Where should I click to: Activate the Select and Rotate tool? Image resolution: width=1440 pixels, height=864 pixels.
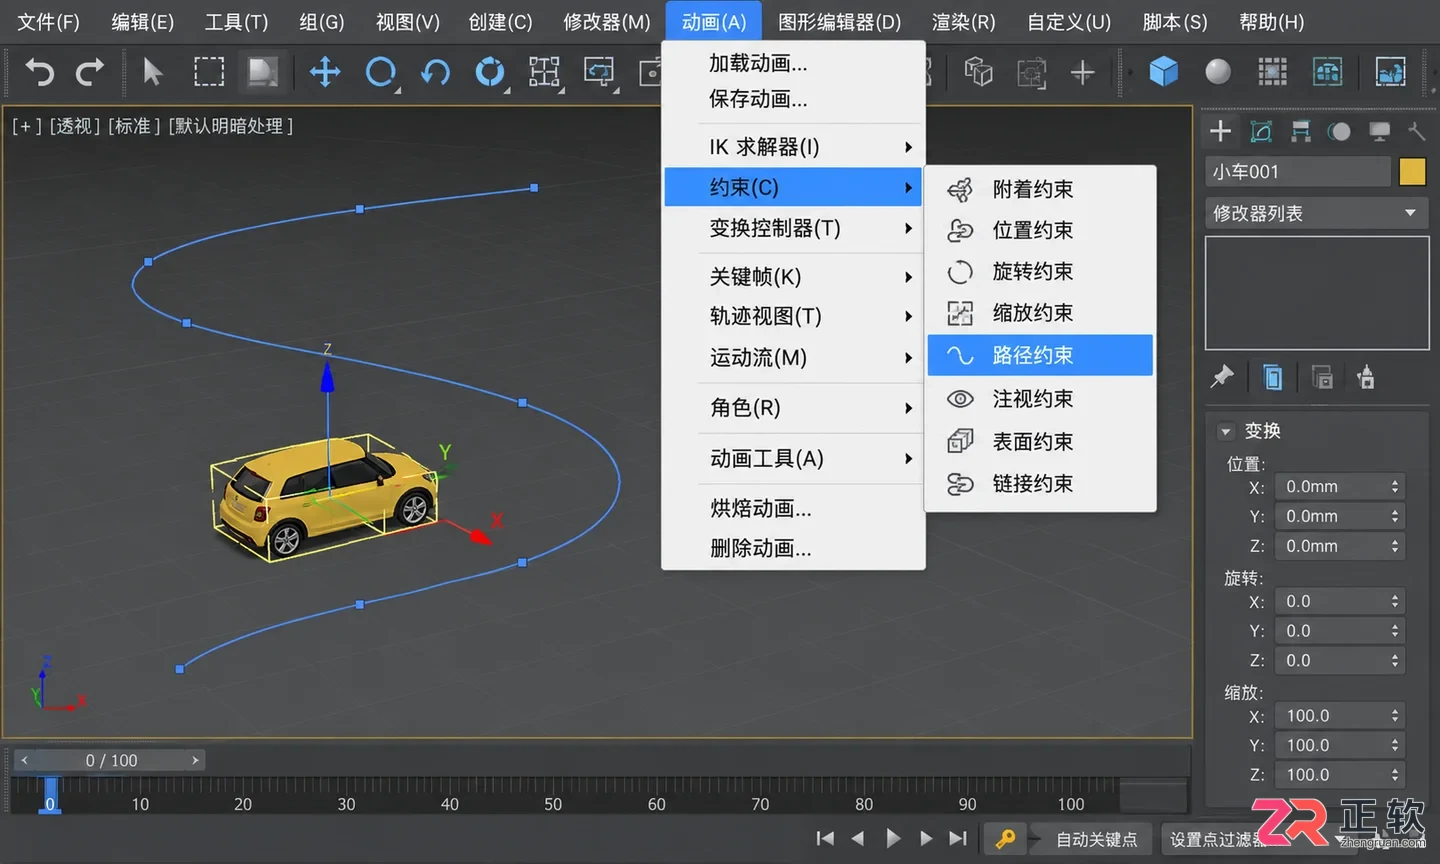pyautogui.click(x=381, y=72)
